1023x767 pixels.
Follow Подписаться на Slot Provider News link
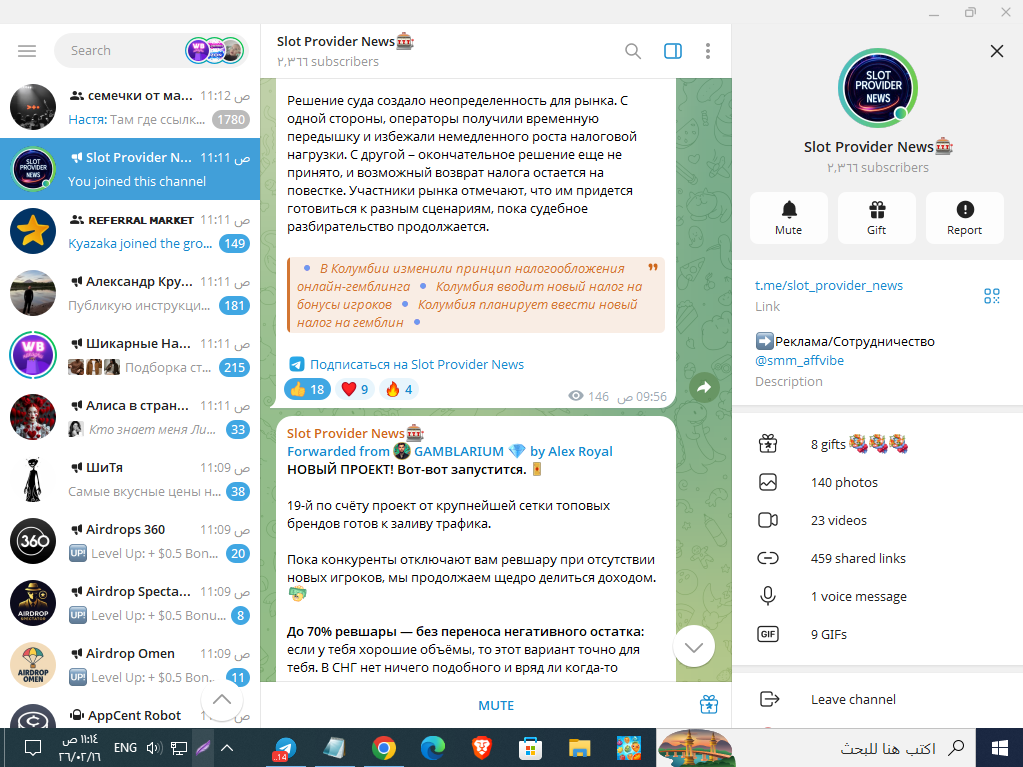coord(416,365)
